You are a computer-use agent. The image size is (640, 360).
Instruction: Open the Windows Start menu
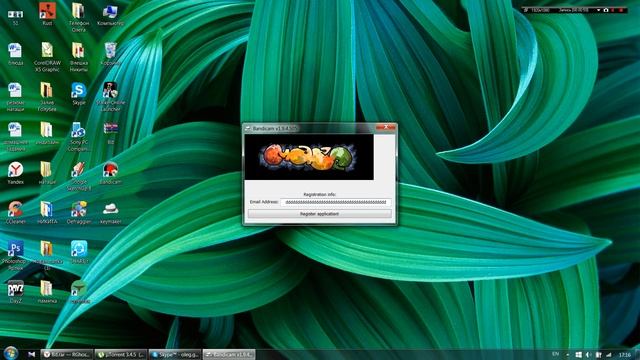click(x=11, y=353)
